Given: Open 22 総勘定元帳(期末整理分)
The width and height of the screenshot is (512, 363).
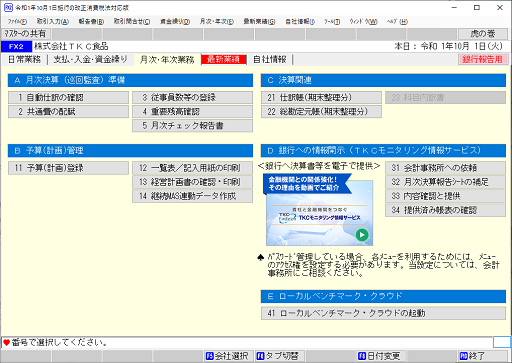Looking at the screenshot, I should tap(321, 112).
